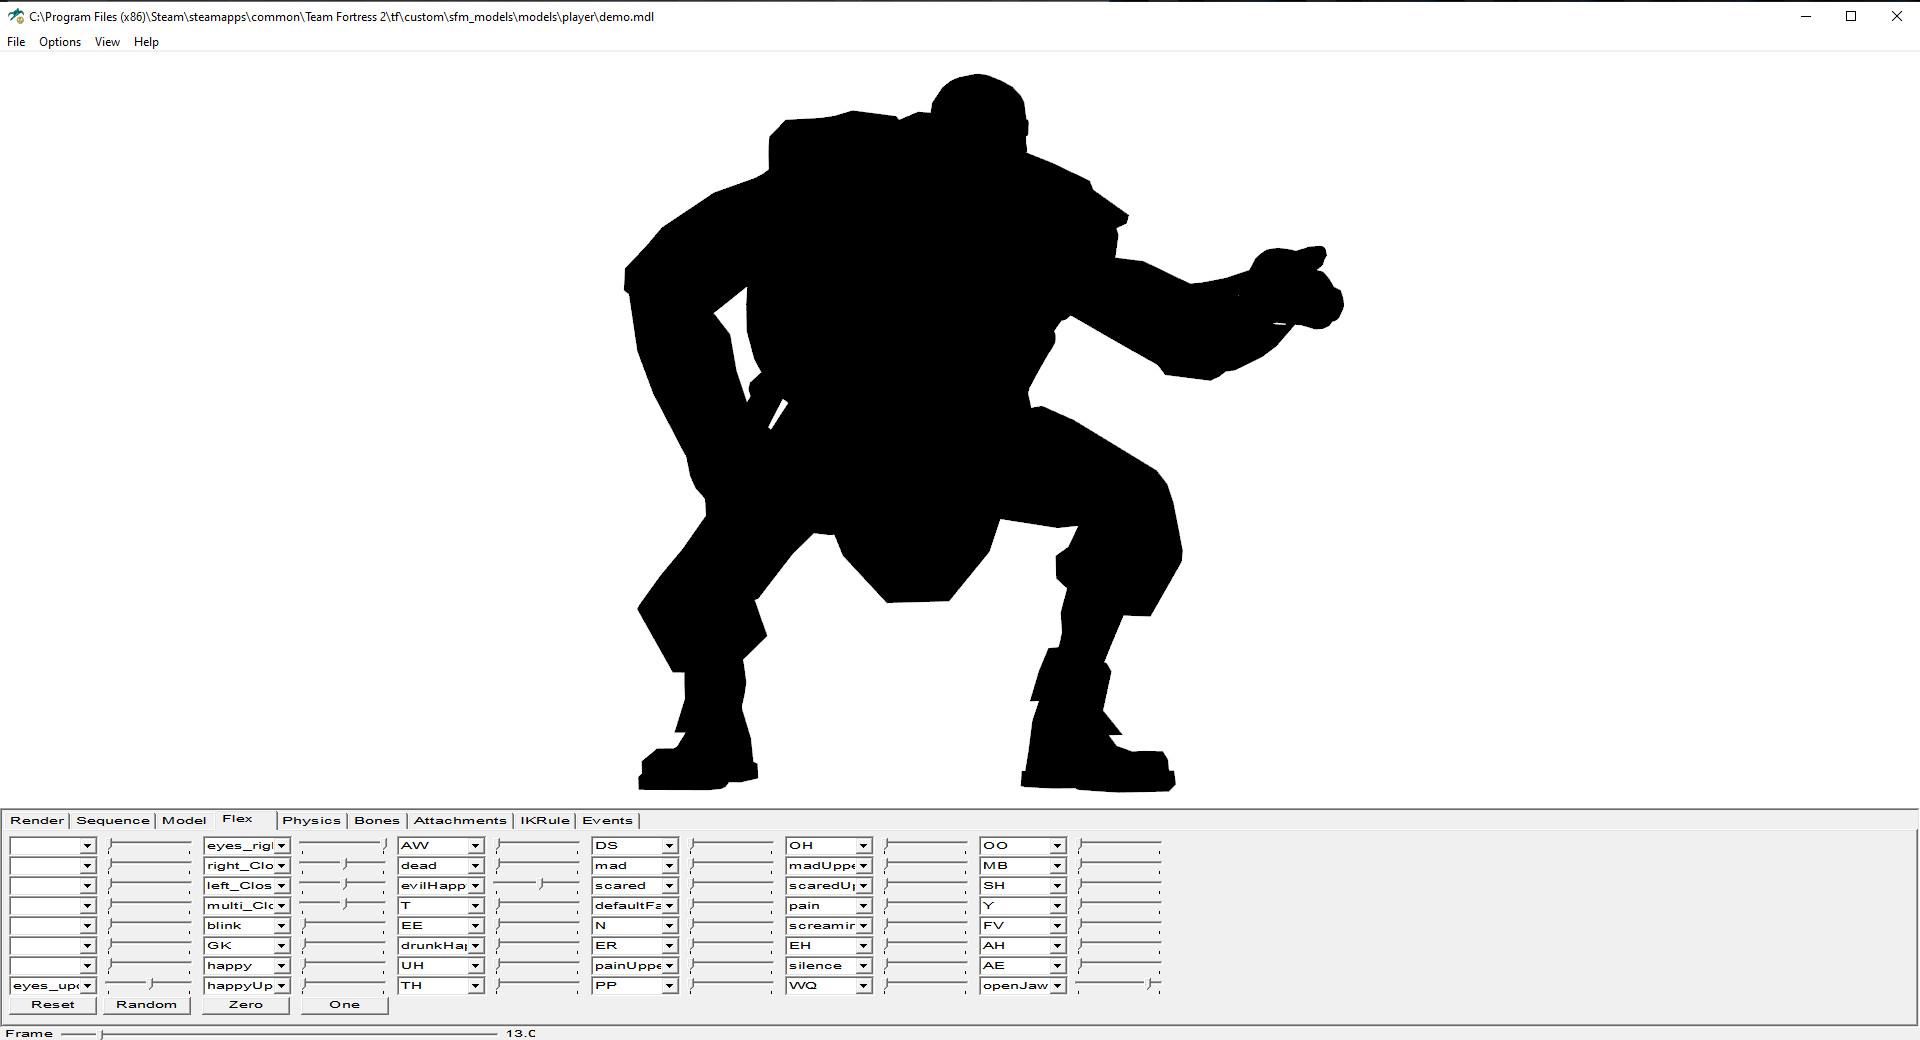Screen dimensions: 1920x1040
Task: Switch to the IKRule tab
Action: point(545,821)
